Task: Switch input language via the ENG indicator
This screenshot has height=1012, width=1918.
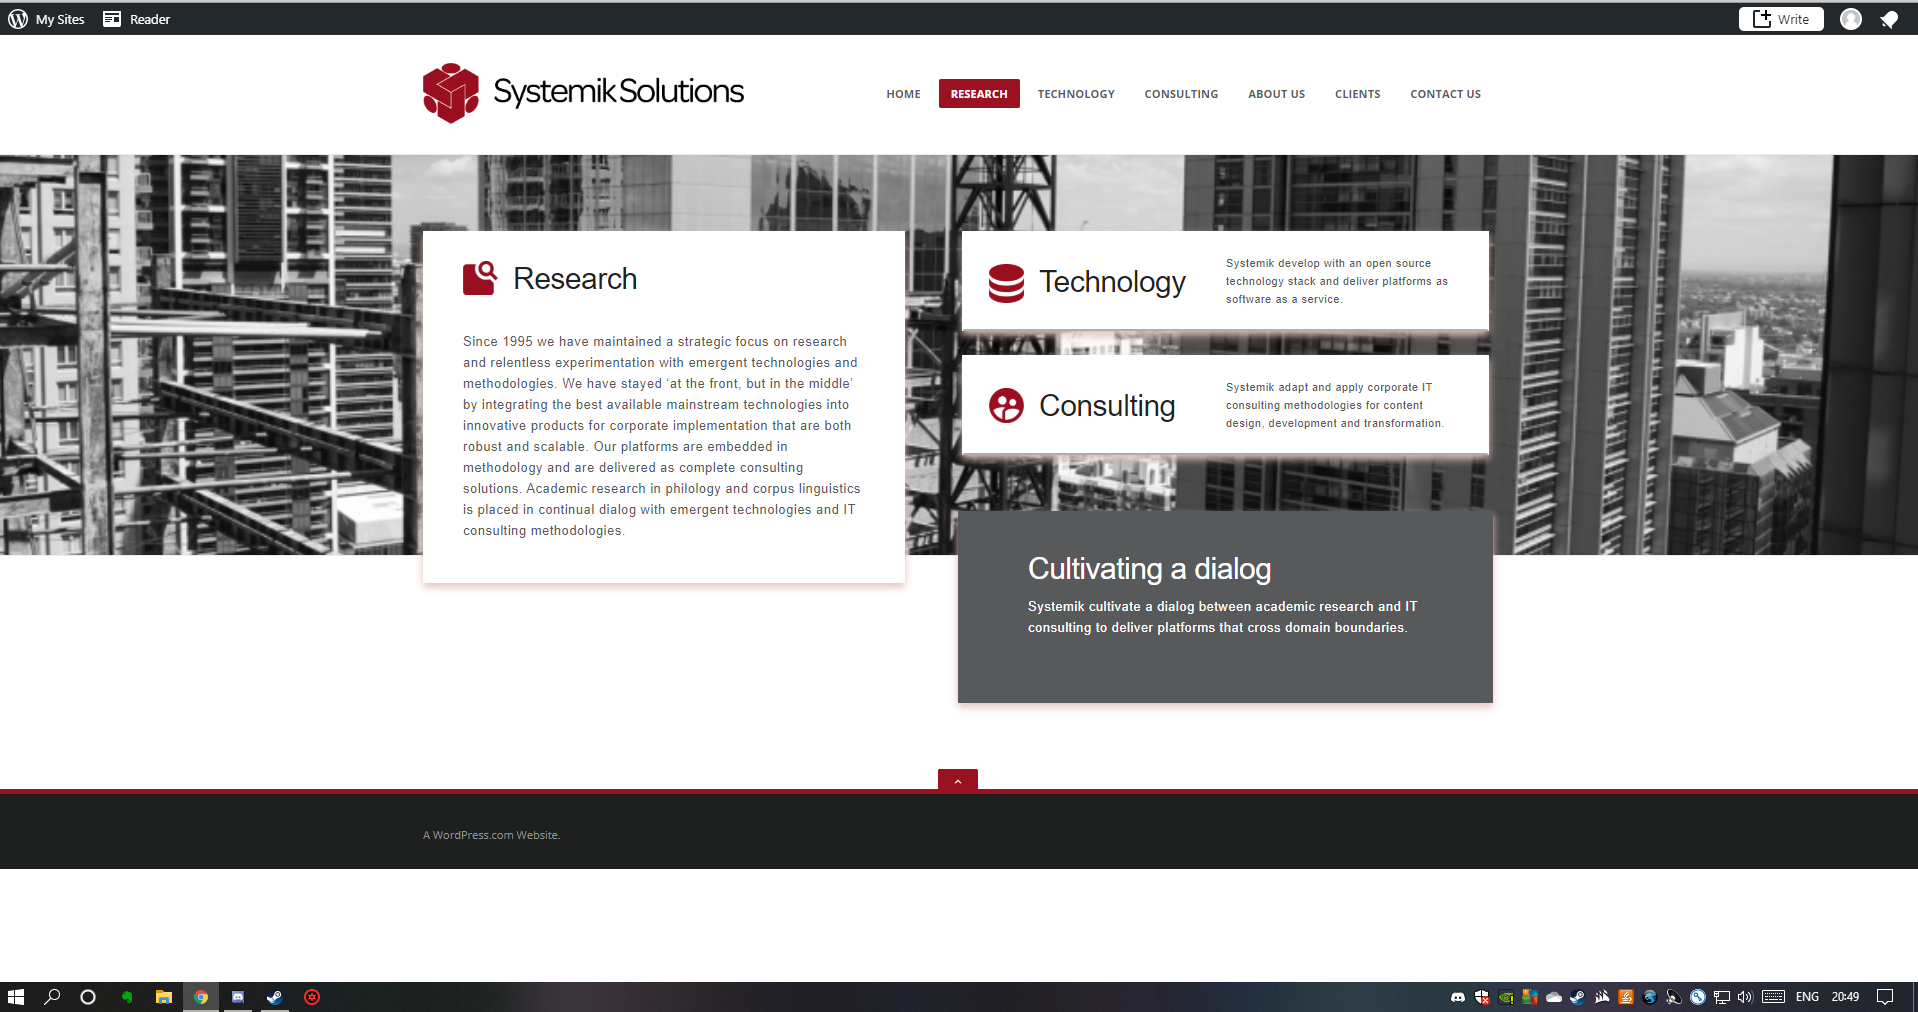Action: 1807,997
